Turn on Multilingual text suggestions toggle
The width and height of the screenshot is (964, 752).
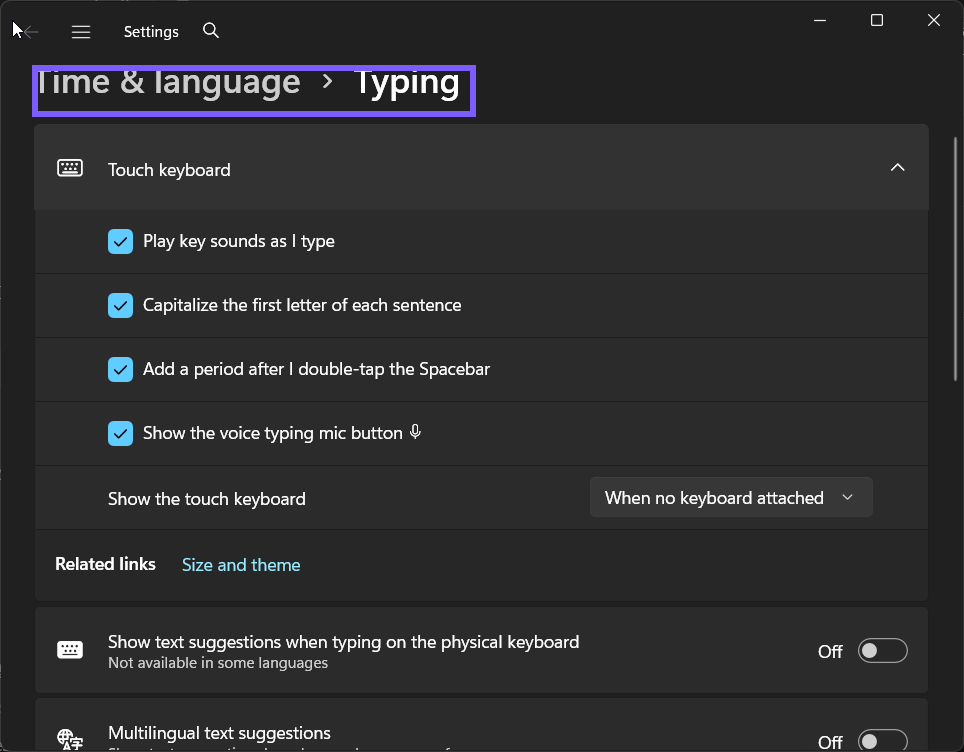(882, 740)
